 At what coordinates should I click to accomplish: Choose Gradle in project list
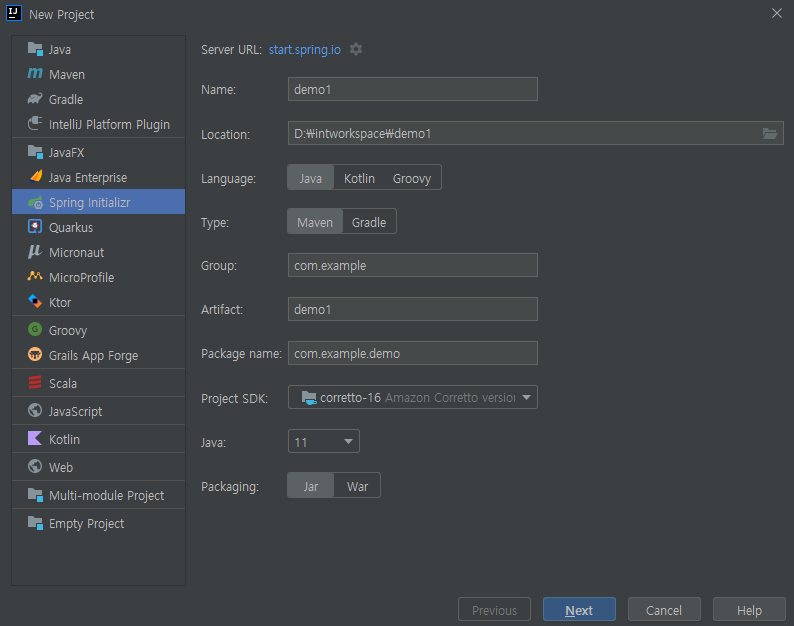coord(99,99)
